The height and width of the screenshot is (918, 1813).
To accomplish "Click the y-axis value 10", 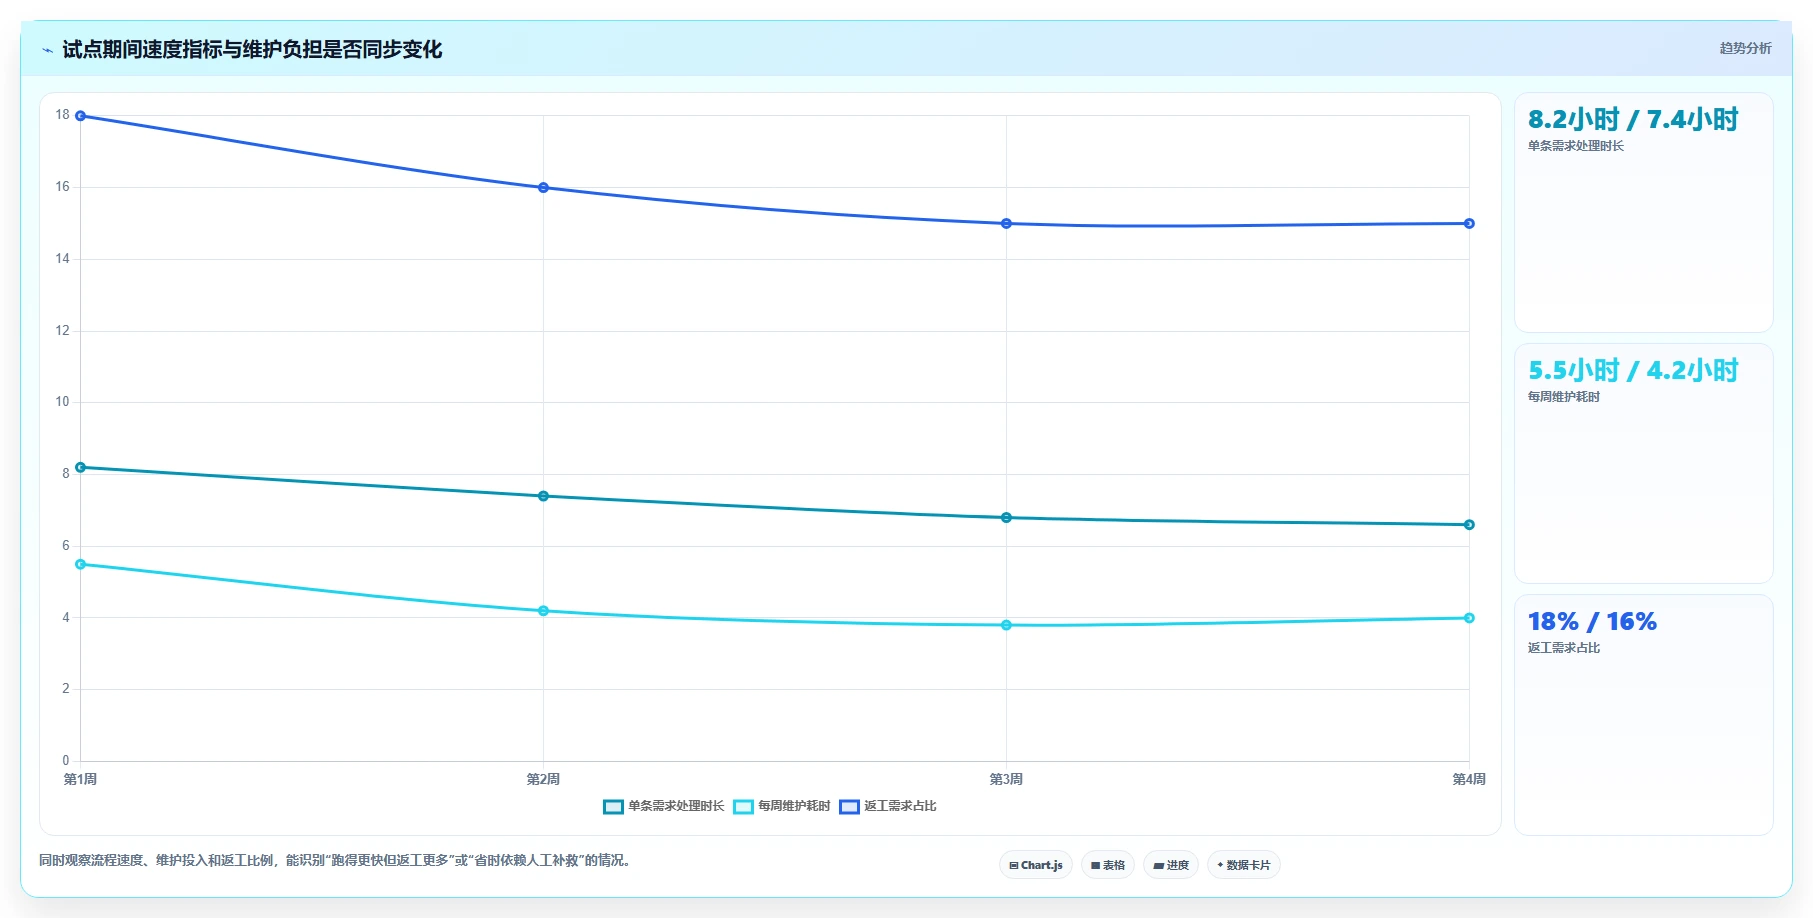I will coord(63,402).
